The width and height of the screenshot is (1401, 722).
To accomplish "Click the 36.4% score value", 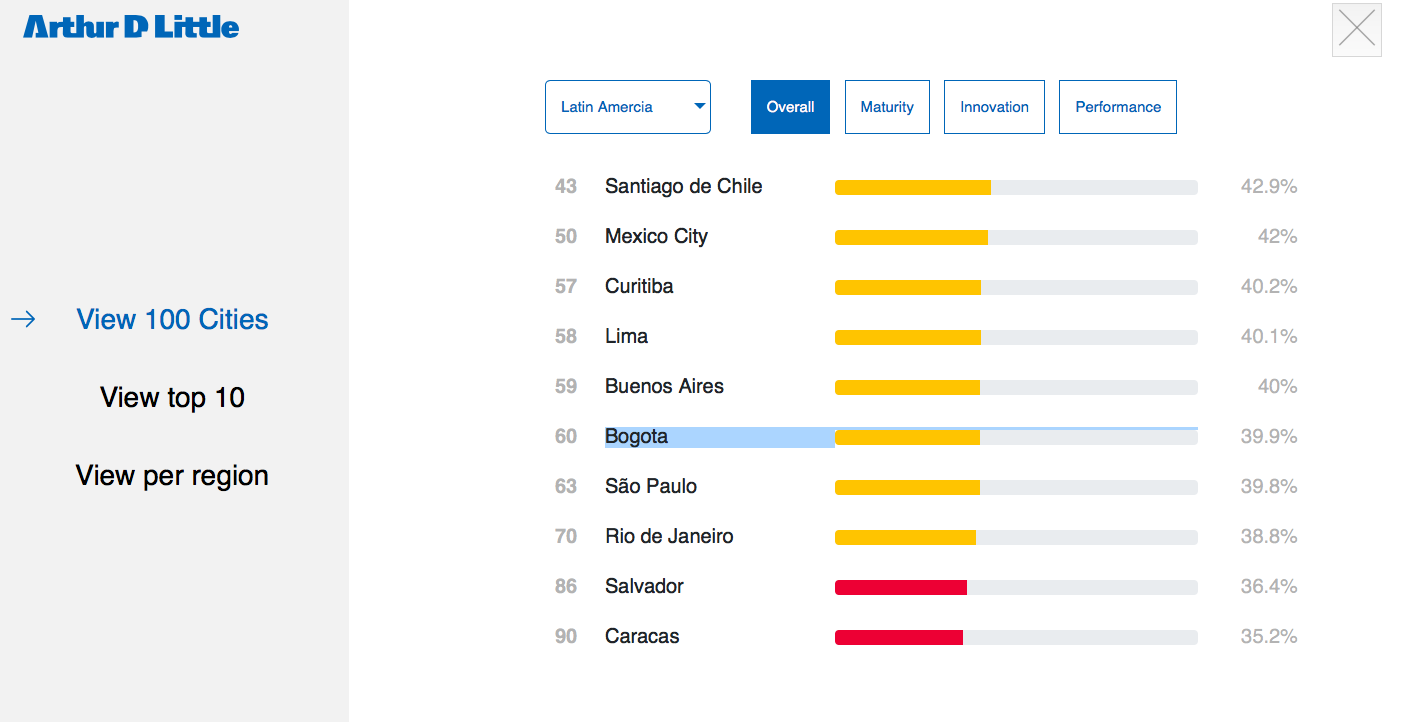I will click(x=1269, y=586).
